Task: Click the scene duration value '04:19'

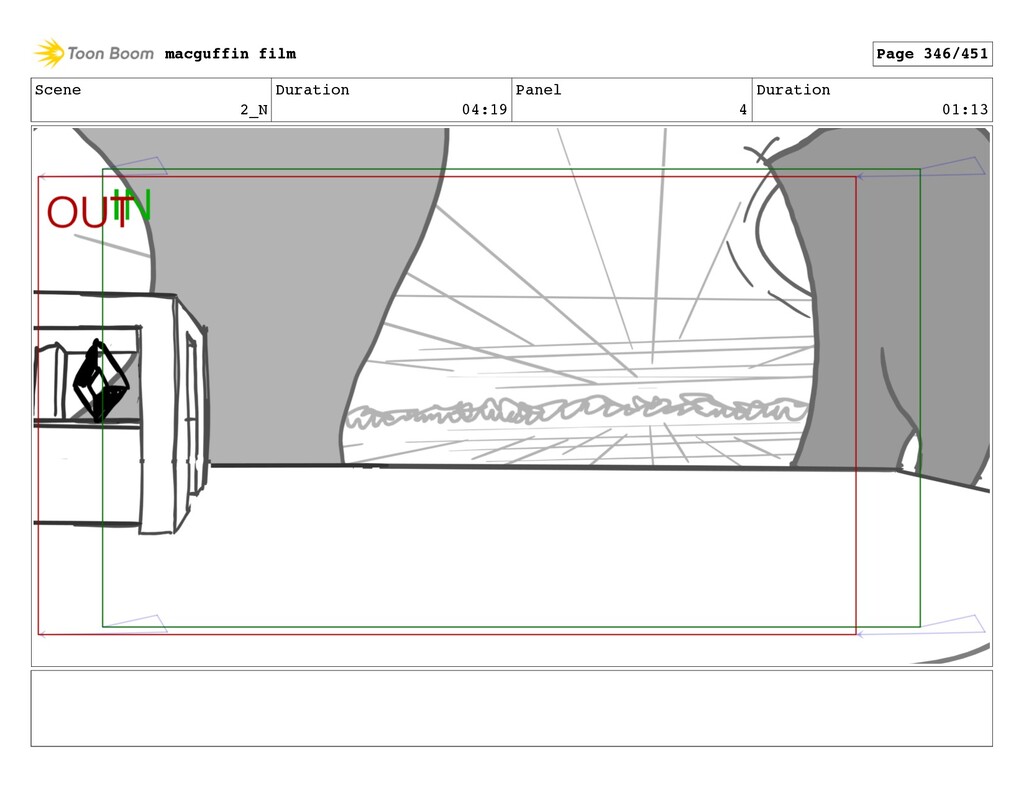Action: point(484,110)
